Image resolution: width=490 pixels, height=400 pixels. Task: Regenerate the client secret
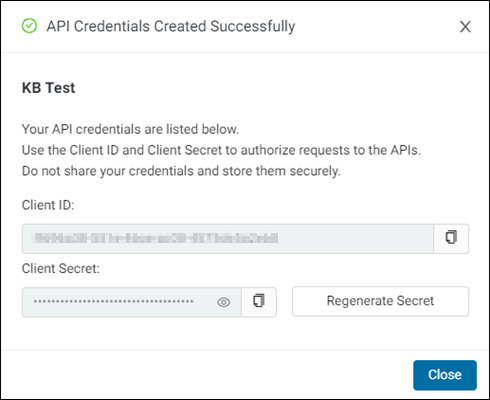click(380, 301)
